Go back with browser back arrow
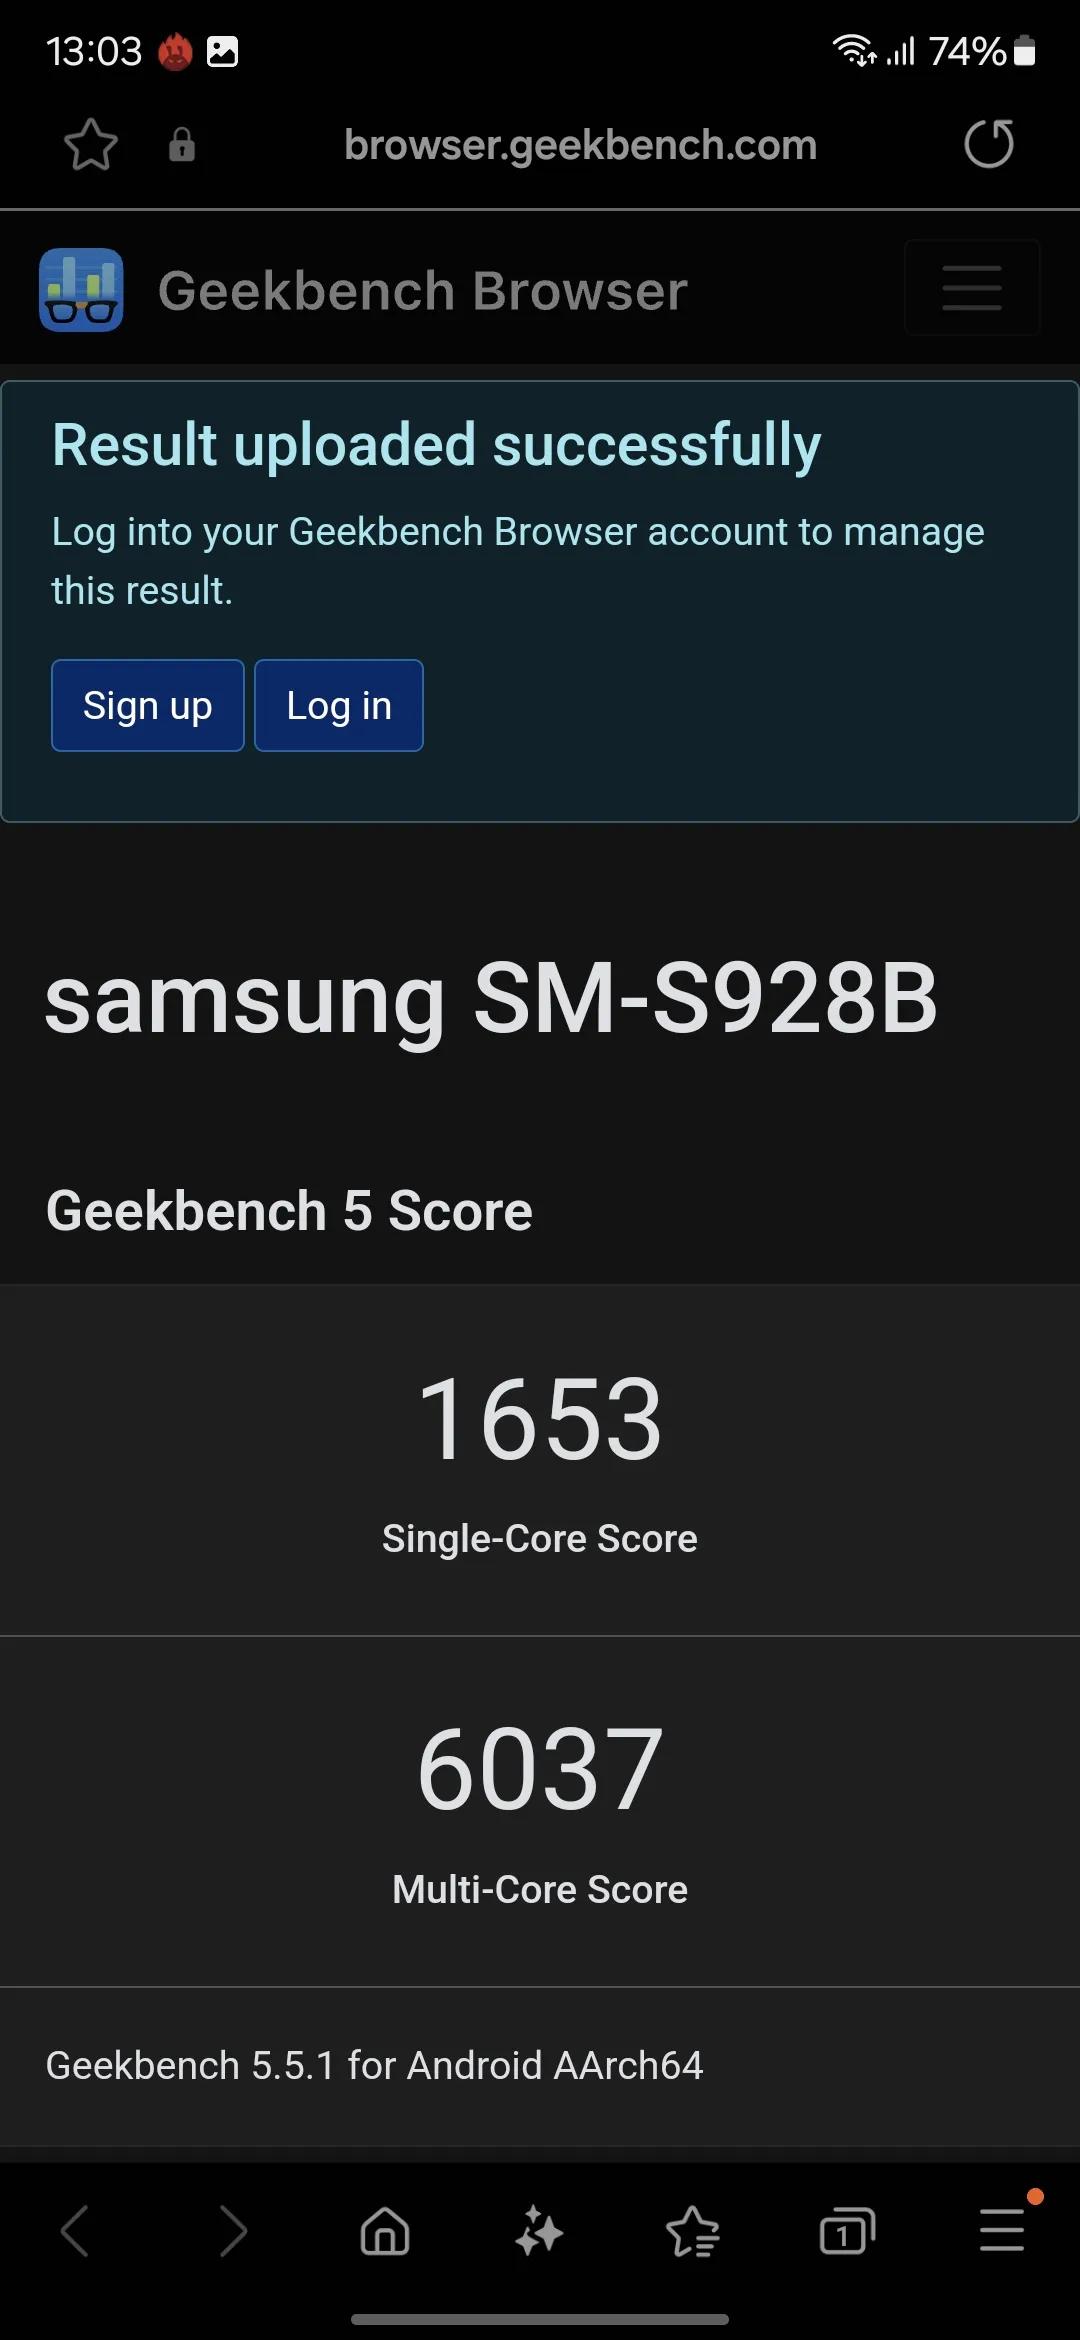1080x2340 pixels. coord(76,2231)
